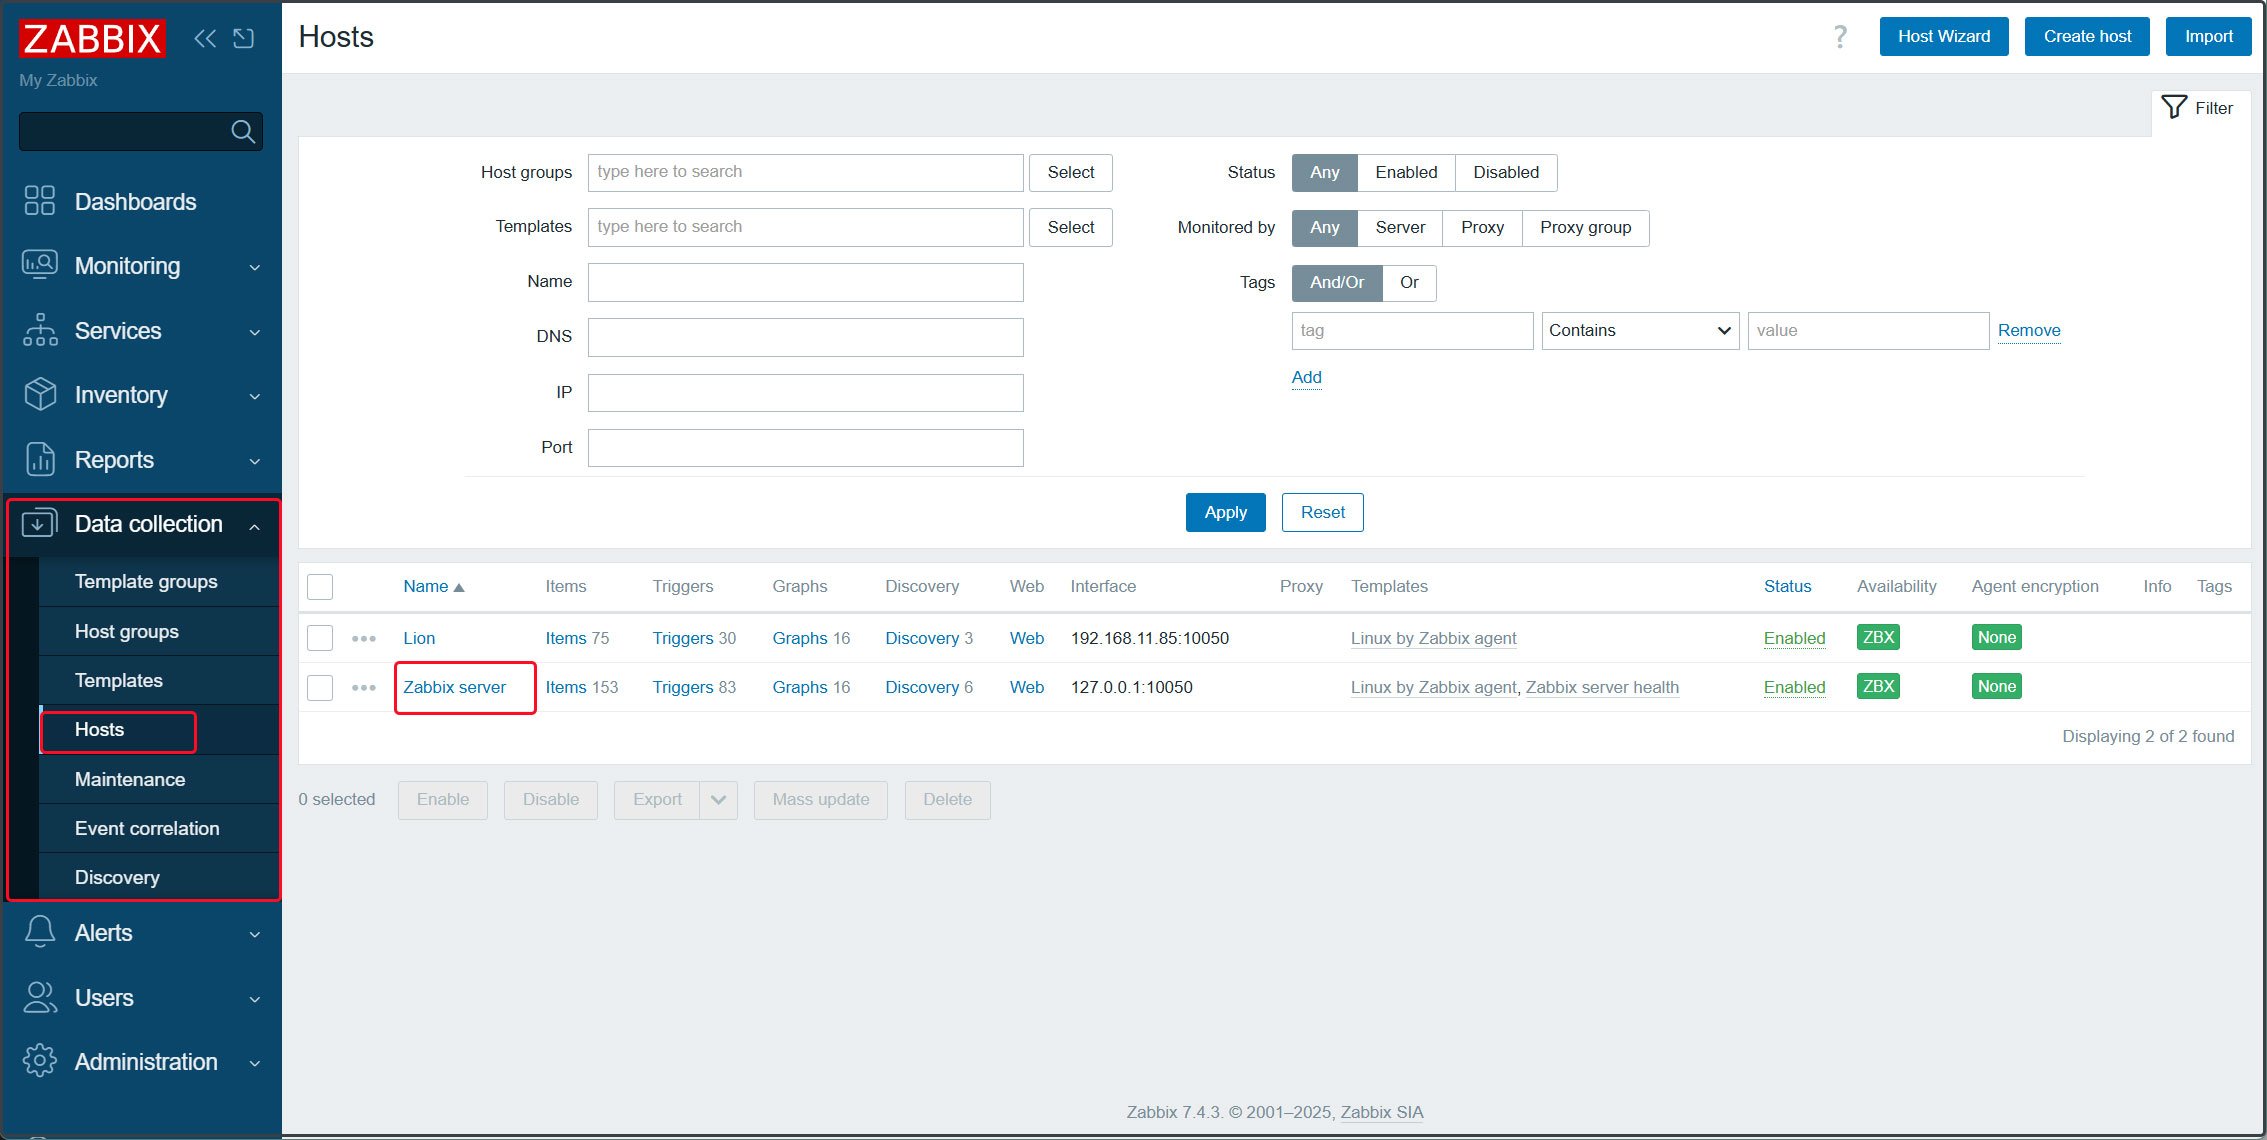This screenshot has height=1140, width=2267.
Task: Click the sidebar kiosk mode icon
Action: click(243, 38)
